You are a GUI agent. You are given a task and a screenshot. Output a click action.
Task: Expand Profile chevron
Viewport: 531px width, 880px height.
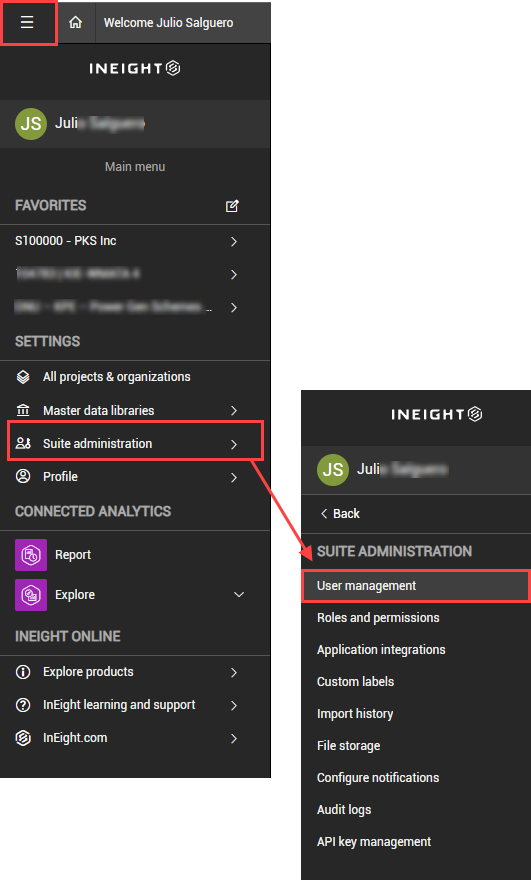point(234,477)
